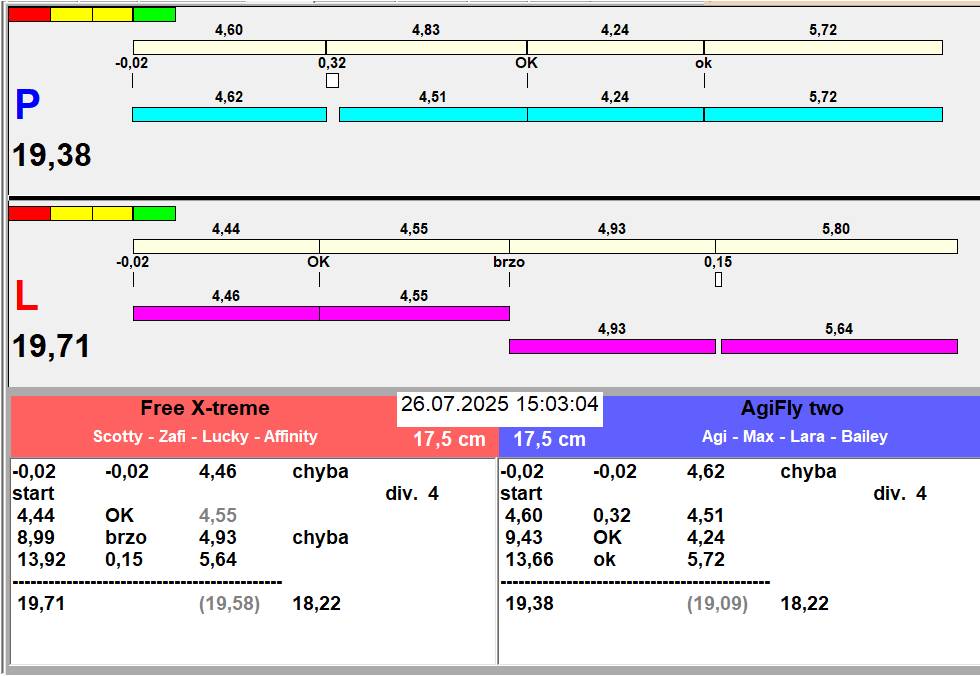Click the 'Free X-treme' team header

(205, 408)
